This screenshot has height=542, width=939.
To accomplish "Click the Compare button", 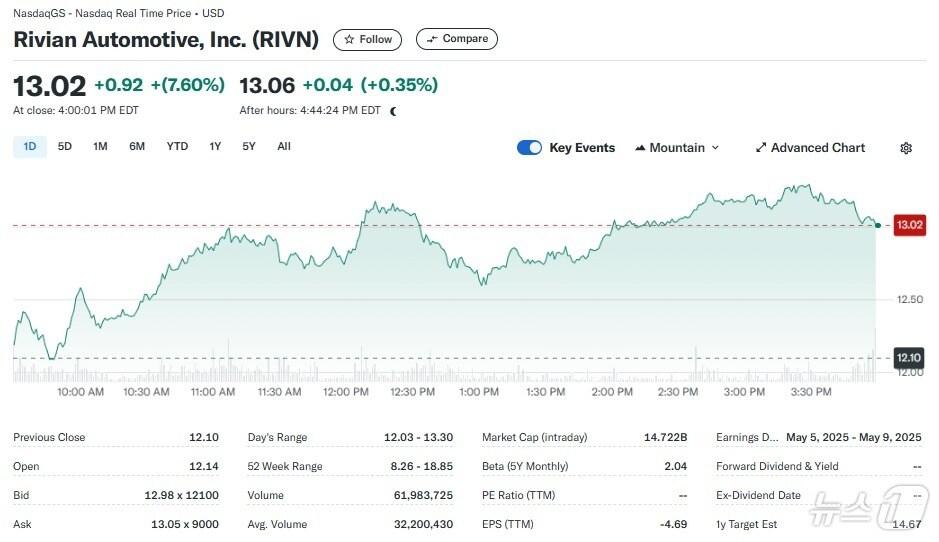I will (457, 39).
